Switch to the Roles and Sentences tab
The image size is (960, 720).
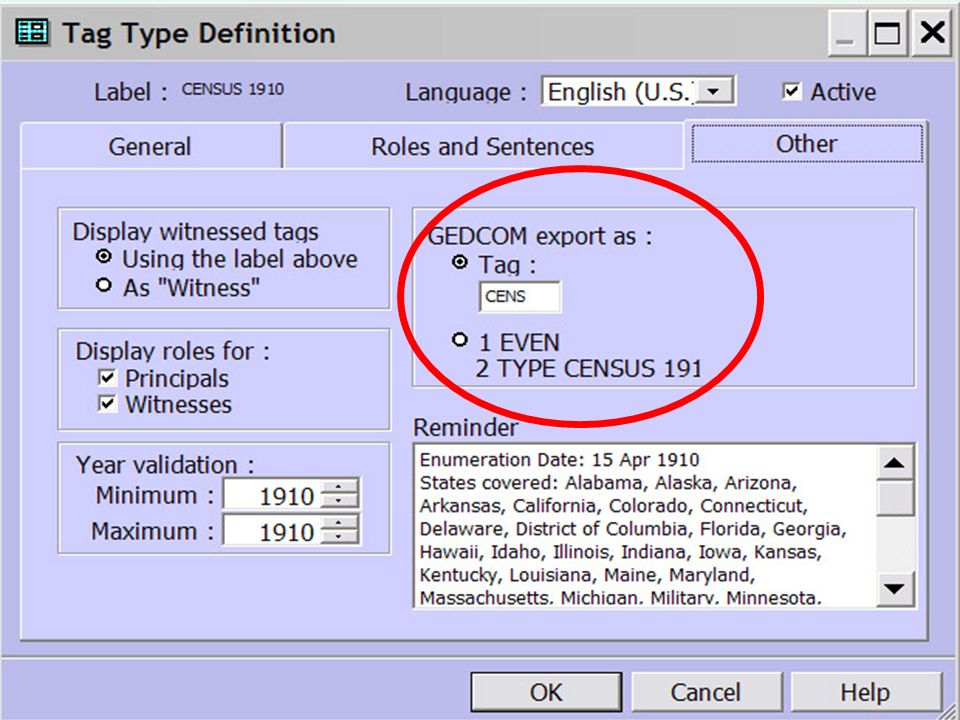coord(482,147)
